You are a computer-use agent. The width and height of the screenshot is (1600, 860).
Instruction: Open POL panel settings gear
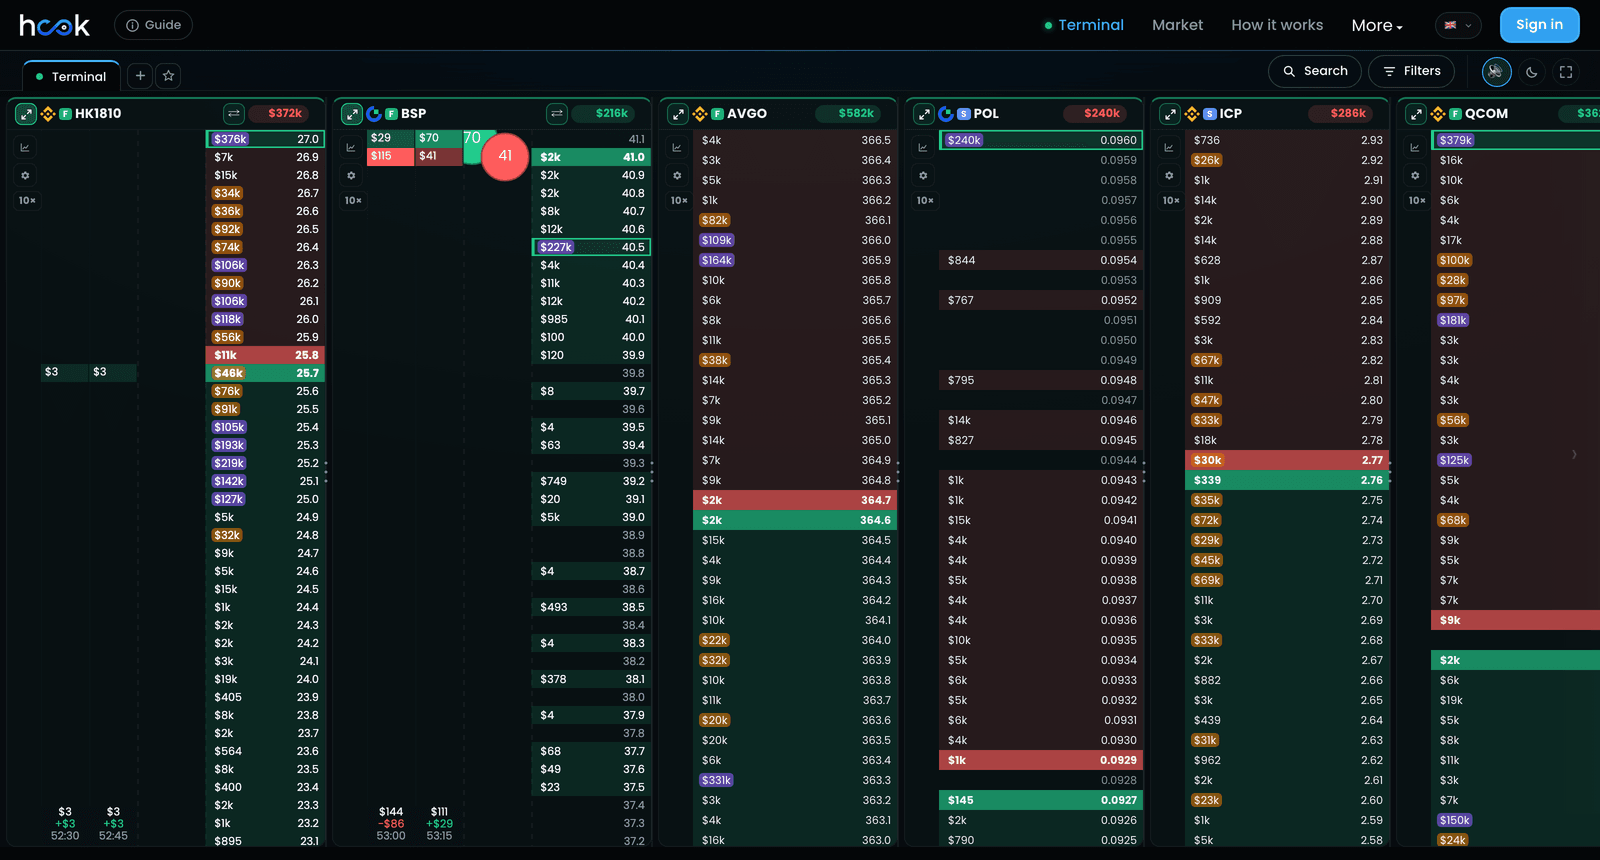click(923, 175)
